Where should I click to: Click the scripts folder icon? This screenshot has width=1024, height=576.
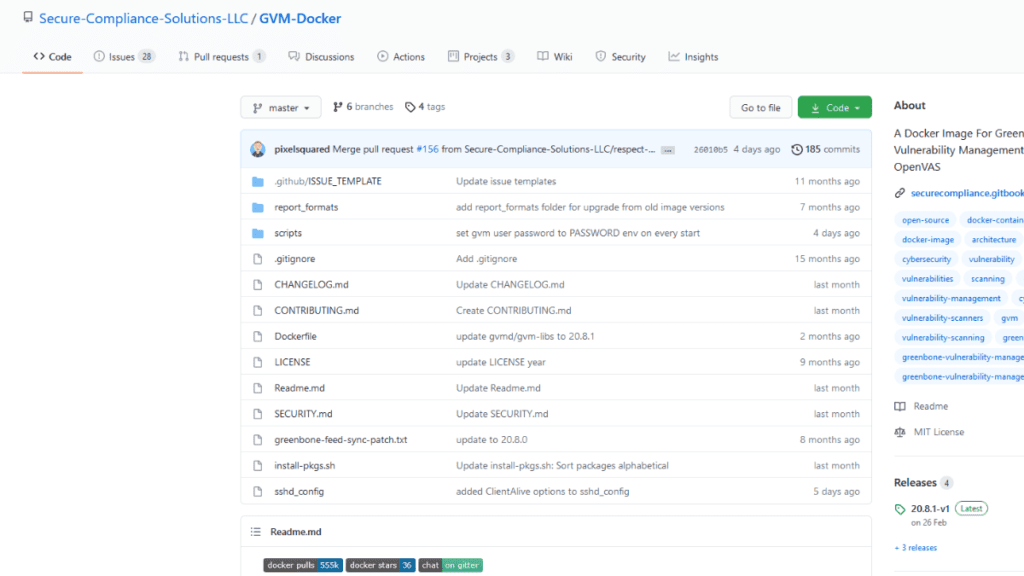(x=258, y=233)
